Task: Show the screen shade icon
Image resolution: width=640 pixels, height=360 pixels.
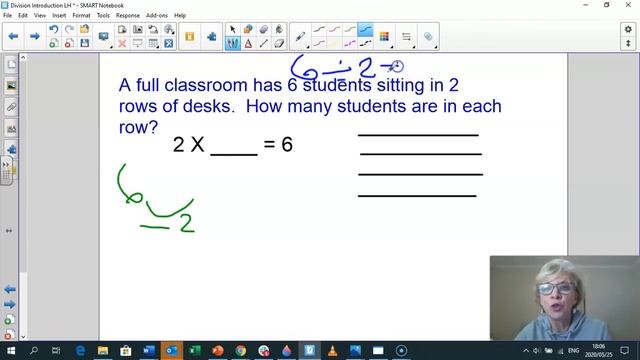Action: 138,43
